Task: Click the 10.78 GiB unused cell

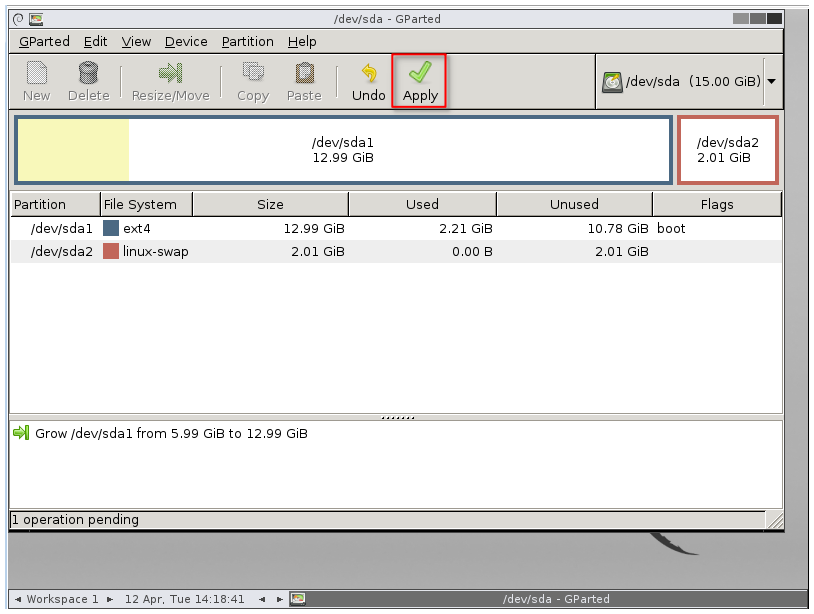Action: pyautogui.click(x=618, y=228)
